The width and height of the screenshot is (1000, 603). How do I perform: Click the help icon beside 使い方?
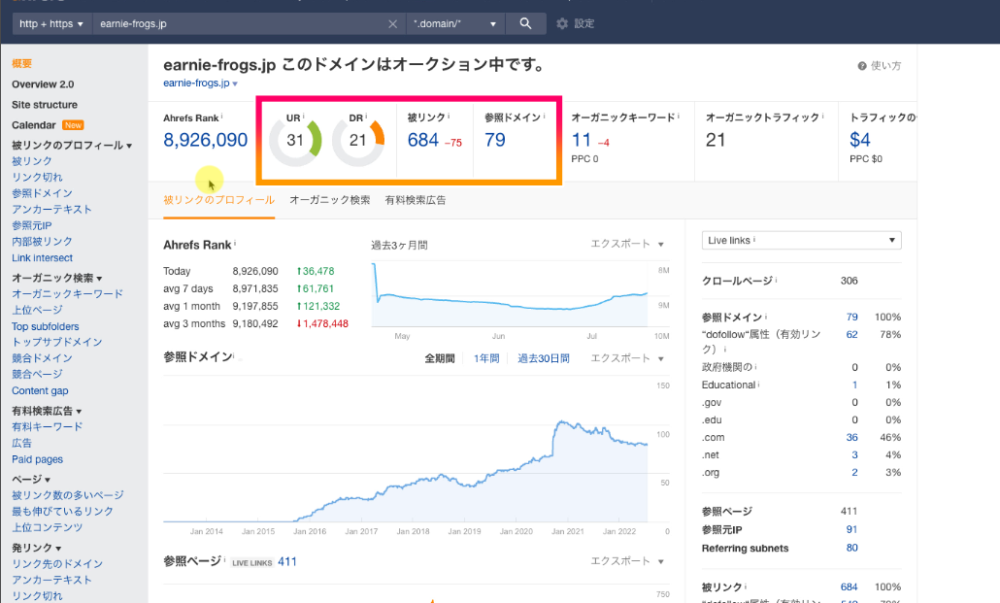(862, 66)
